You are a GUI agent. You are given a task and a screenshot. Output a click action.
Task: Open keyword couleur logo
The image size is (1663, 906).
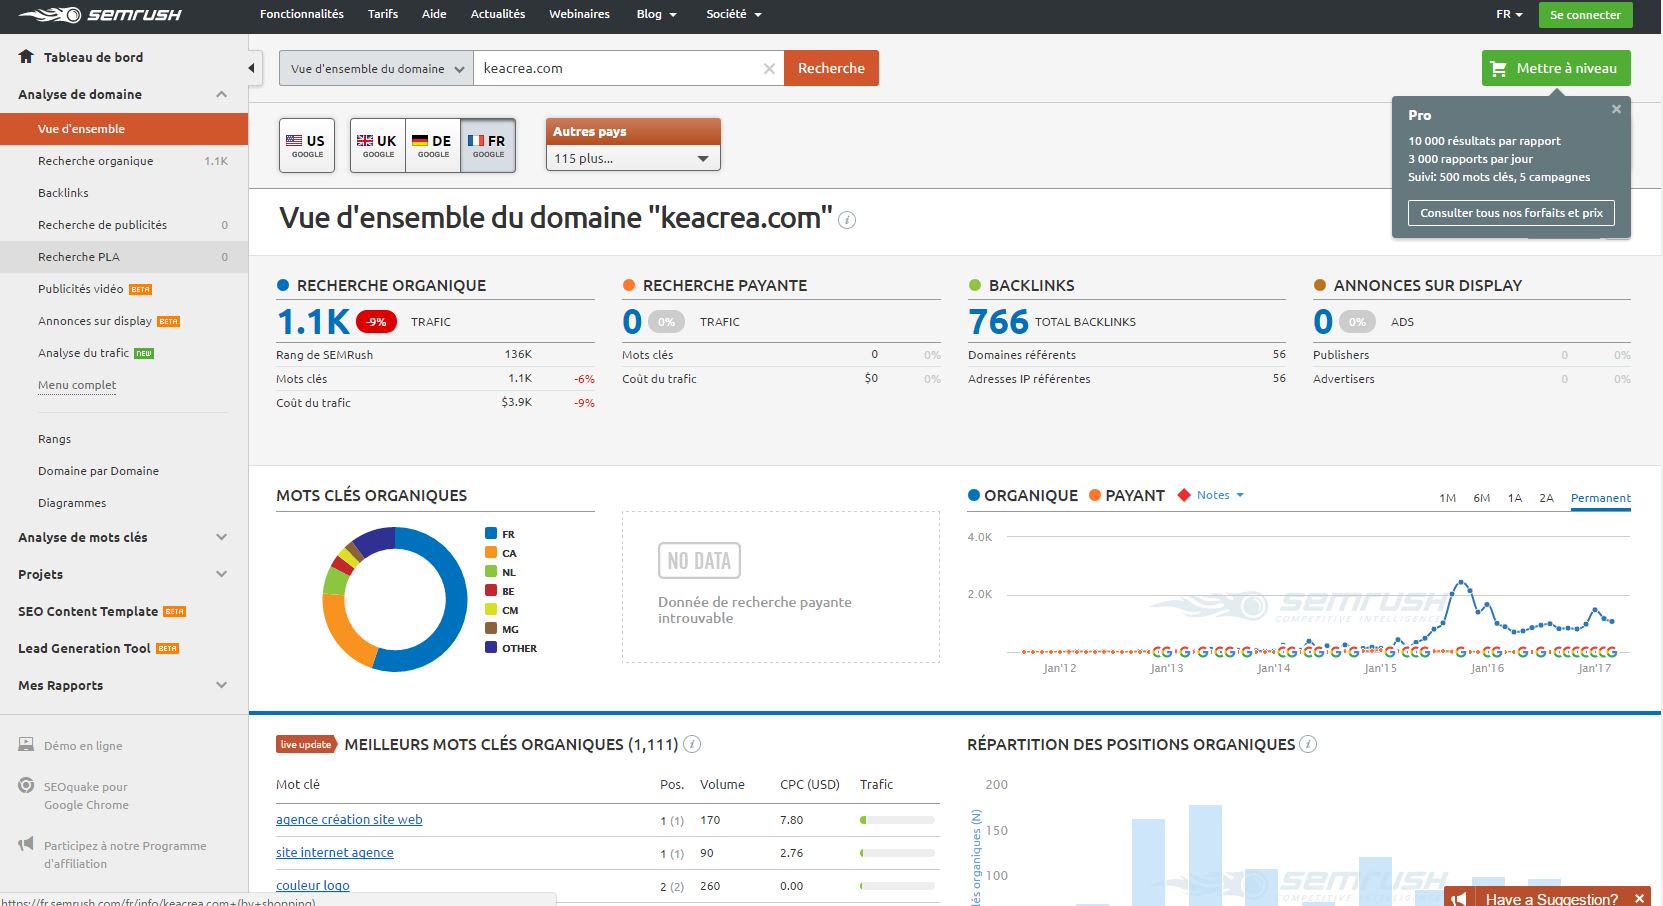(313, 885)
